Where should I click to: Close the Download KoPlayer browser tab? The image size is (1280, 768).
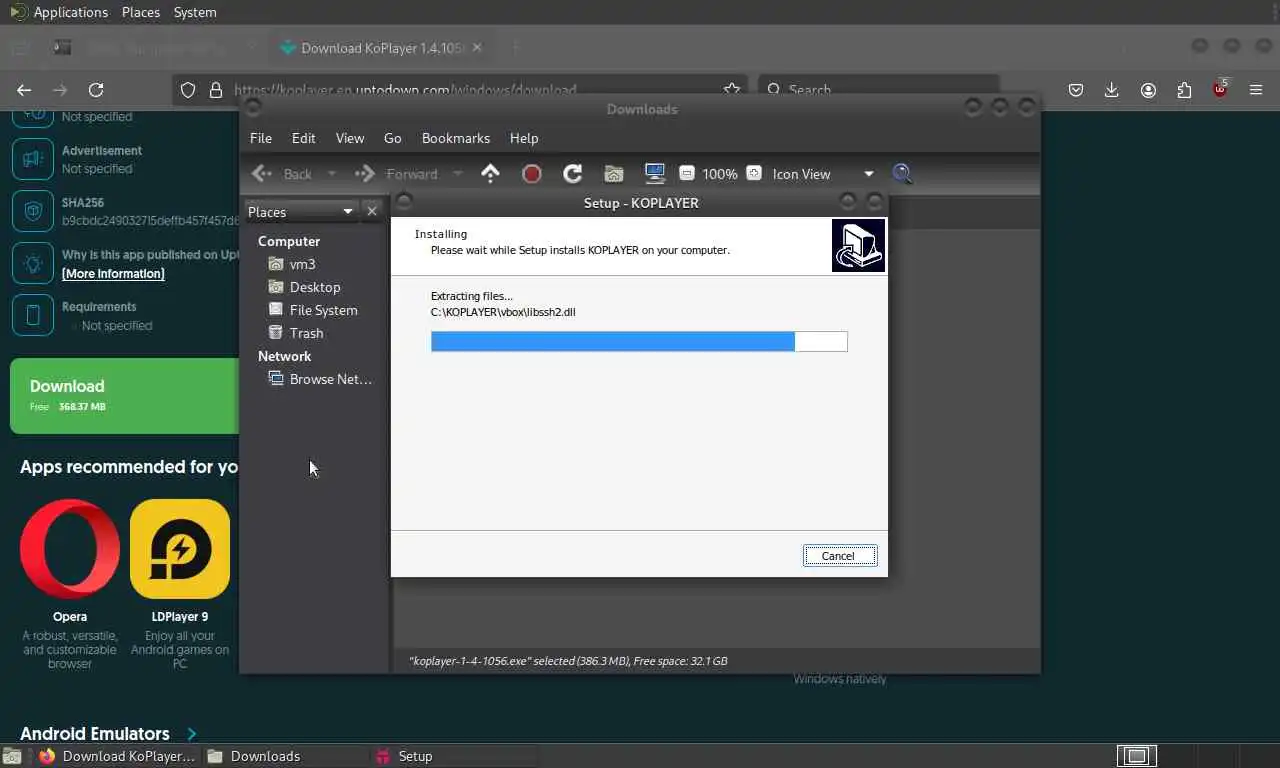(x=477, y=47)
